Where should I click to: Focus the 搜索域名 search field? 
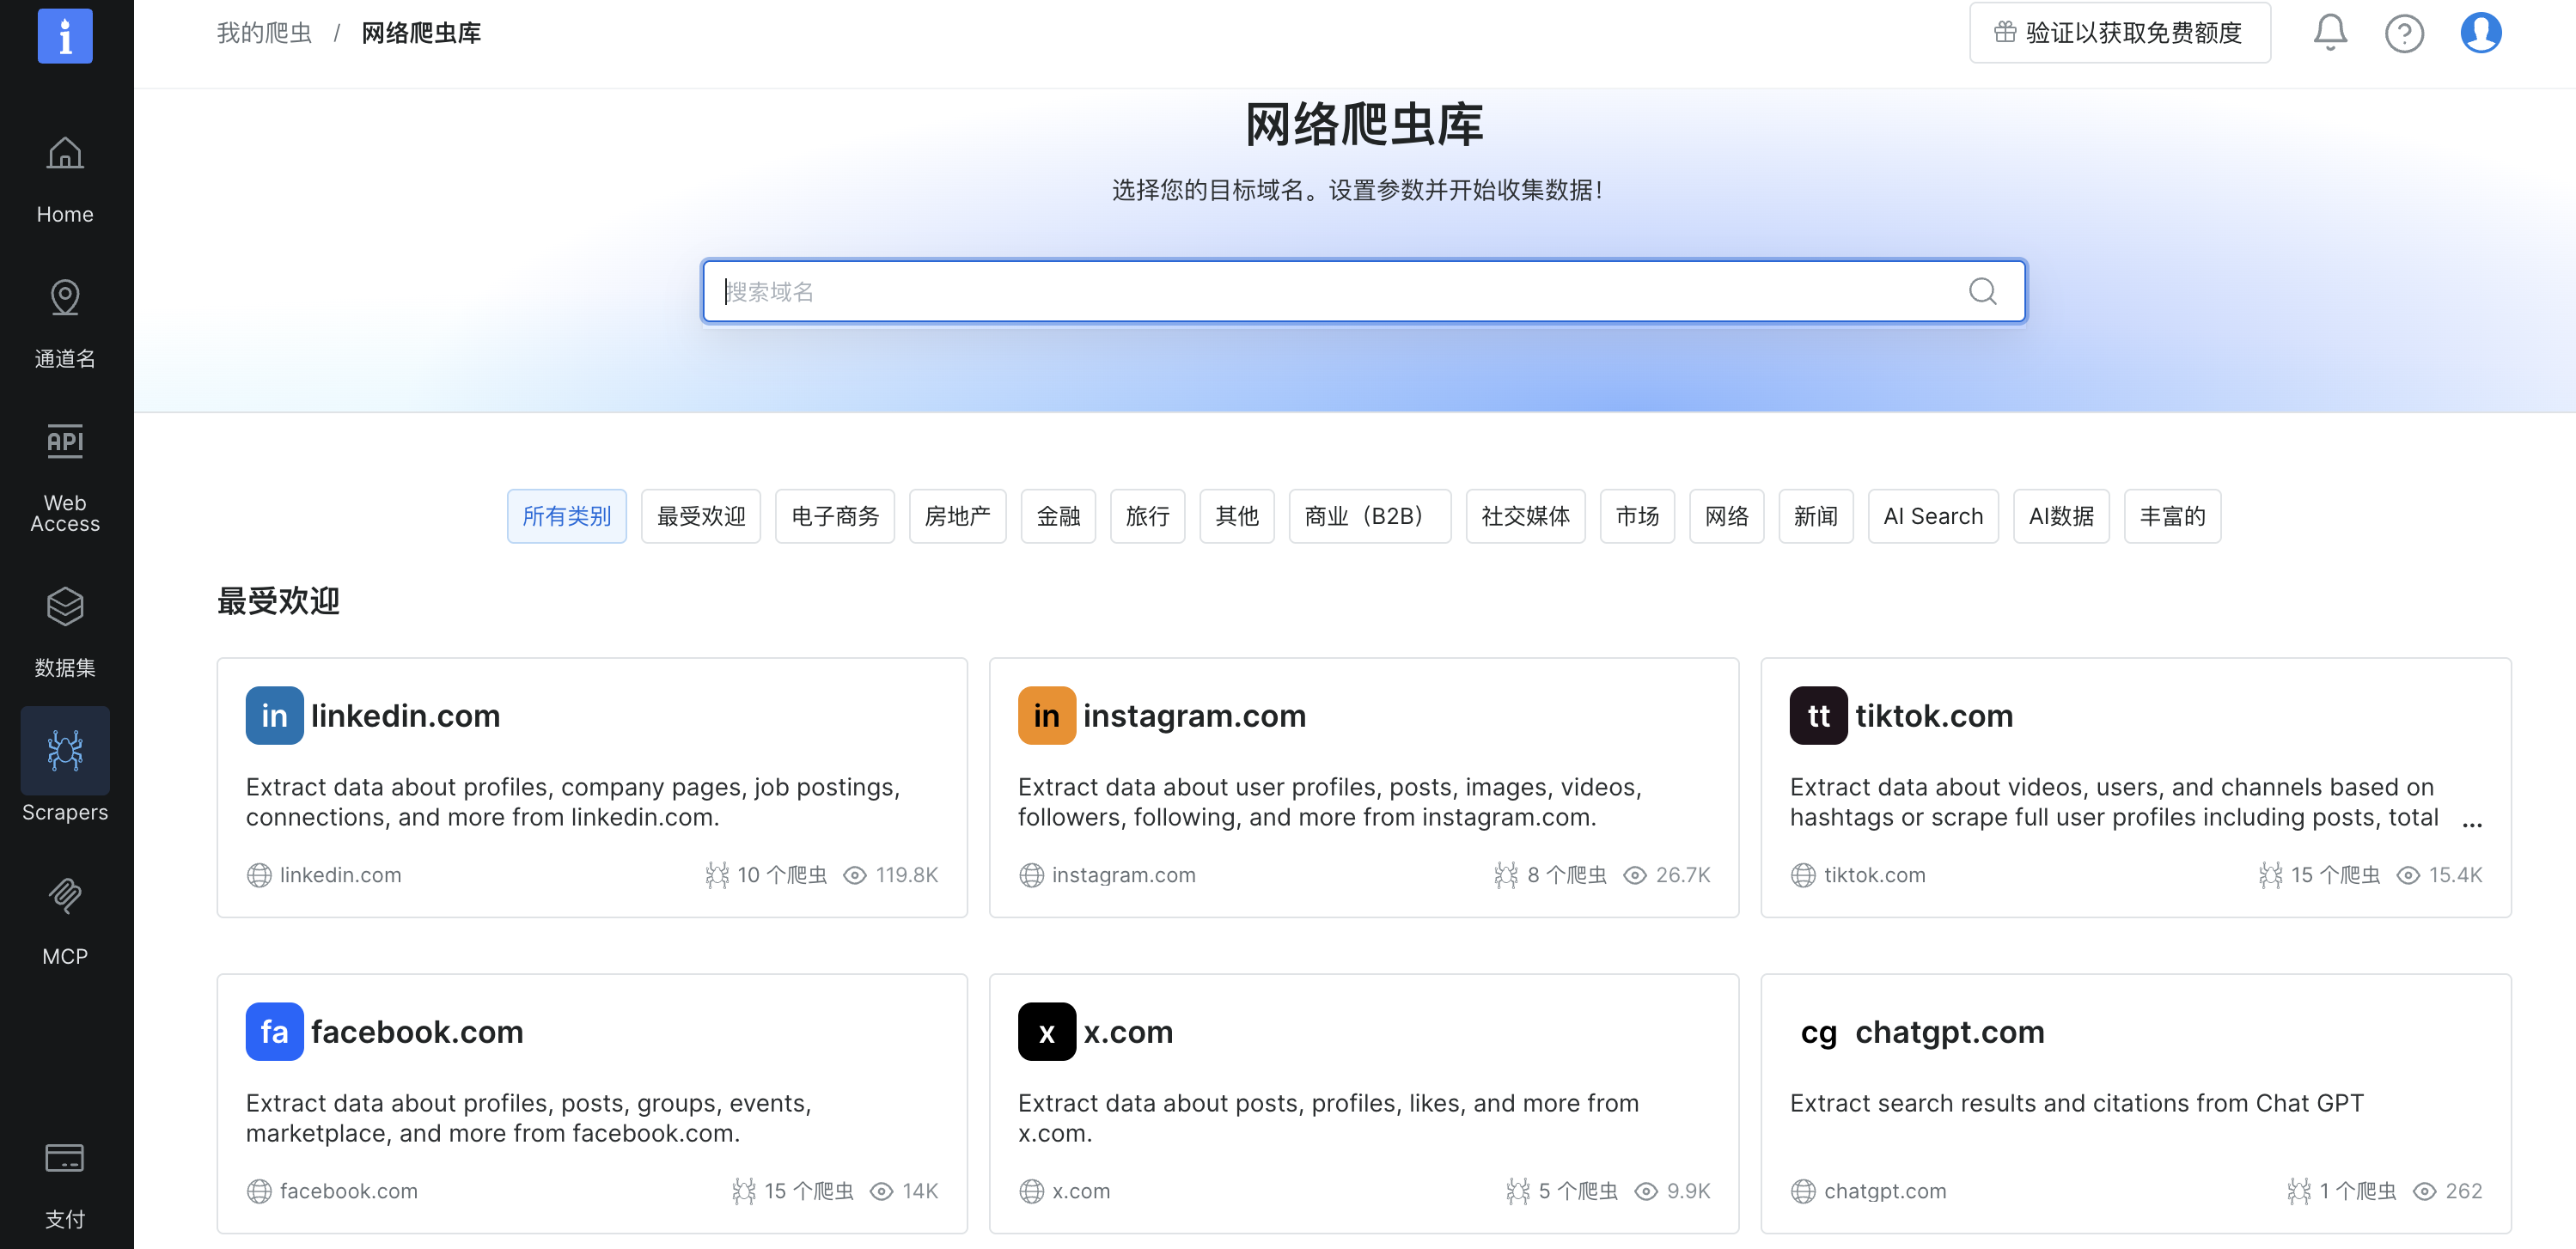click(1340, 291)
